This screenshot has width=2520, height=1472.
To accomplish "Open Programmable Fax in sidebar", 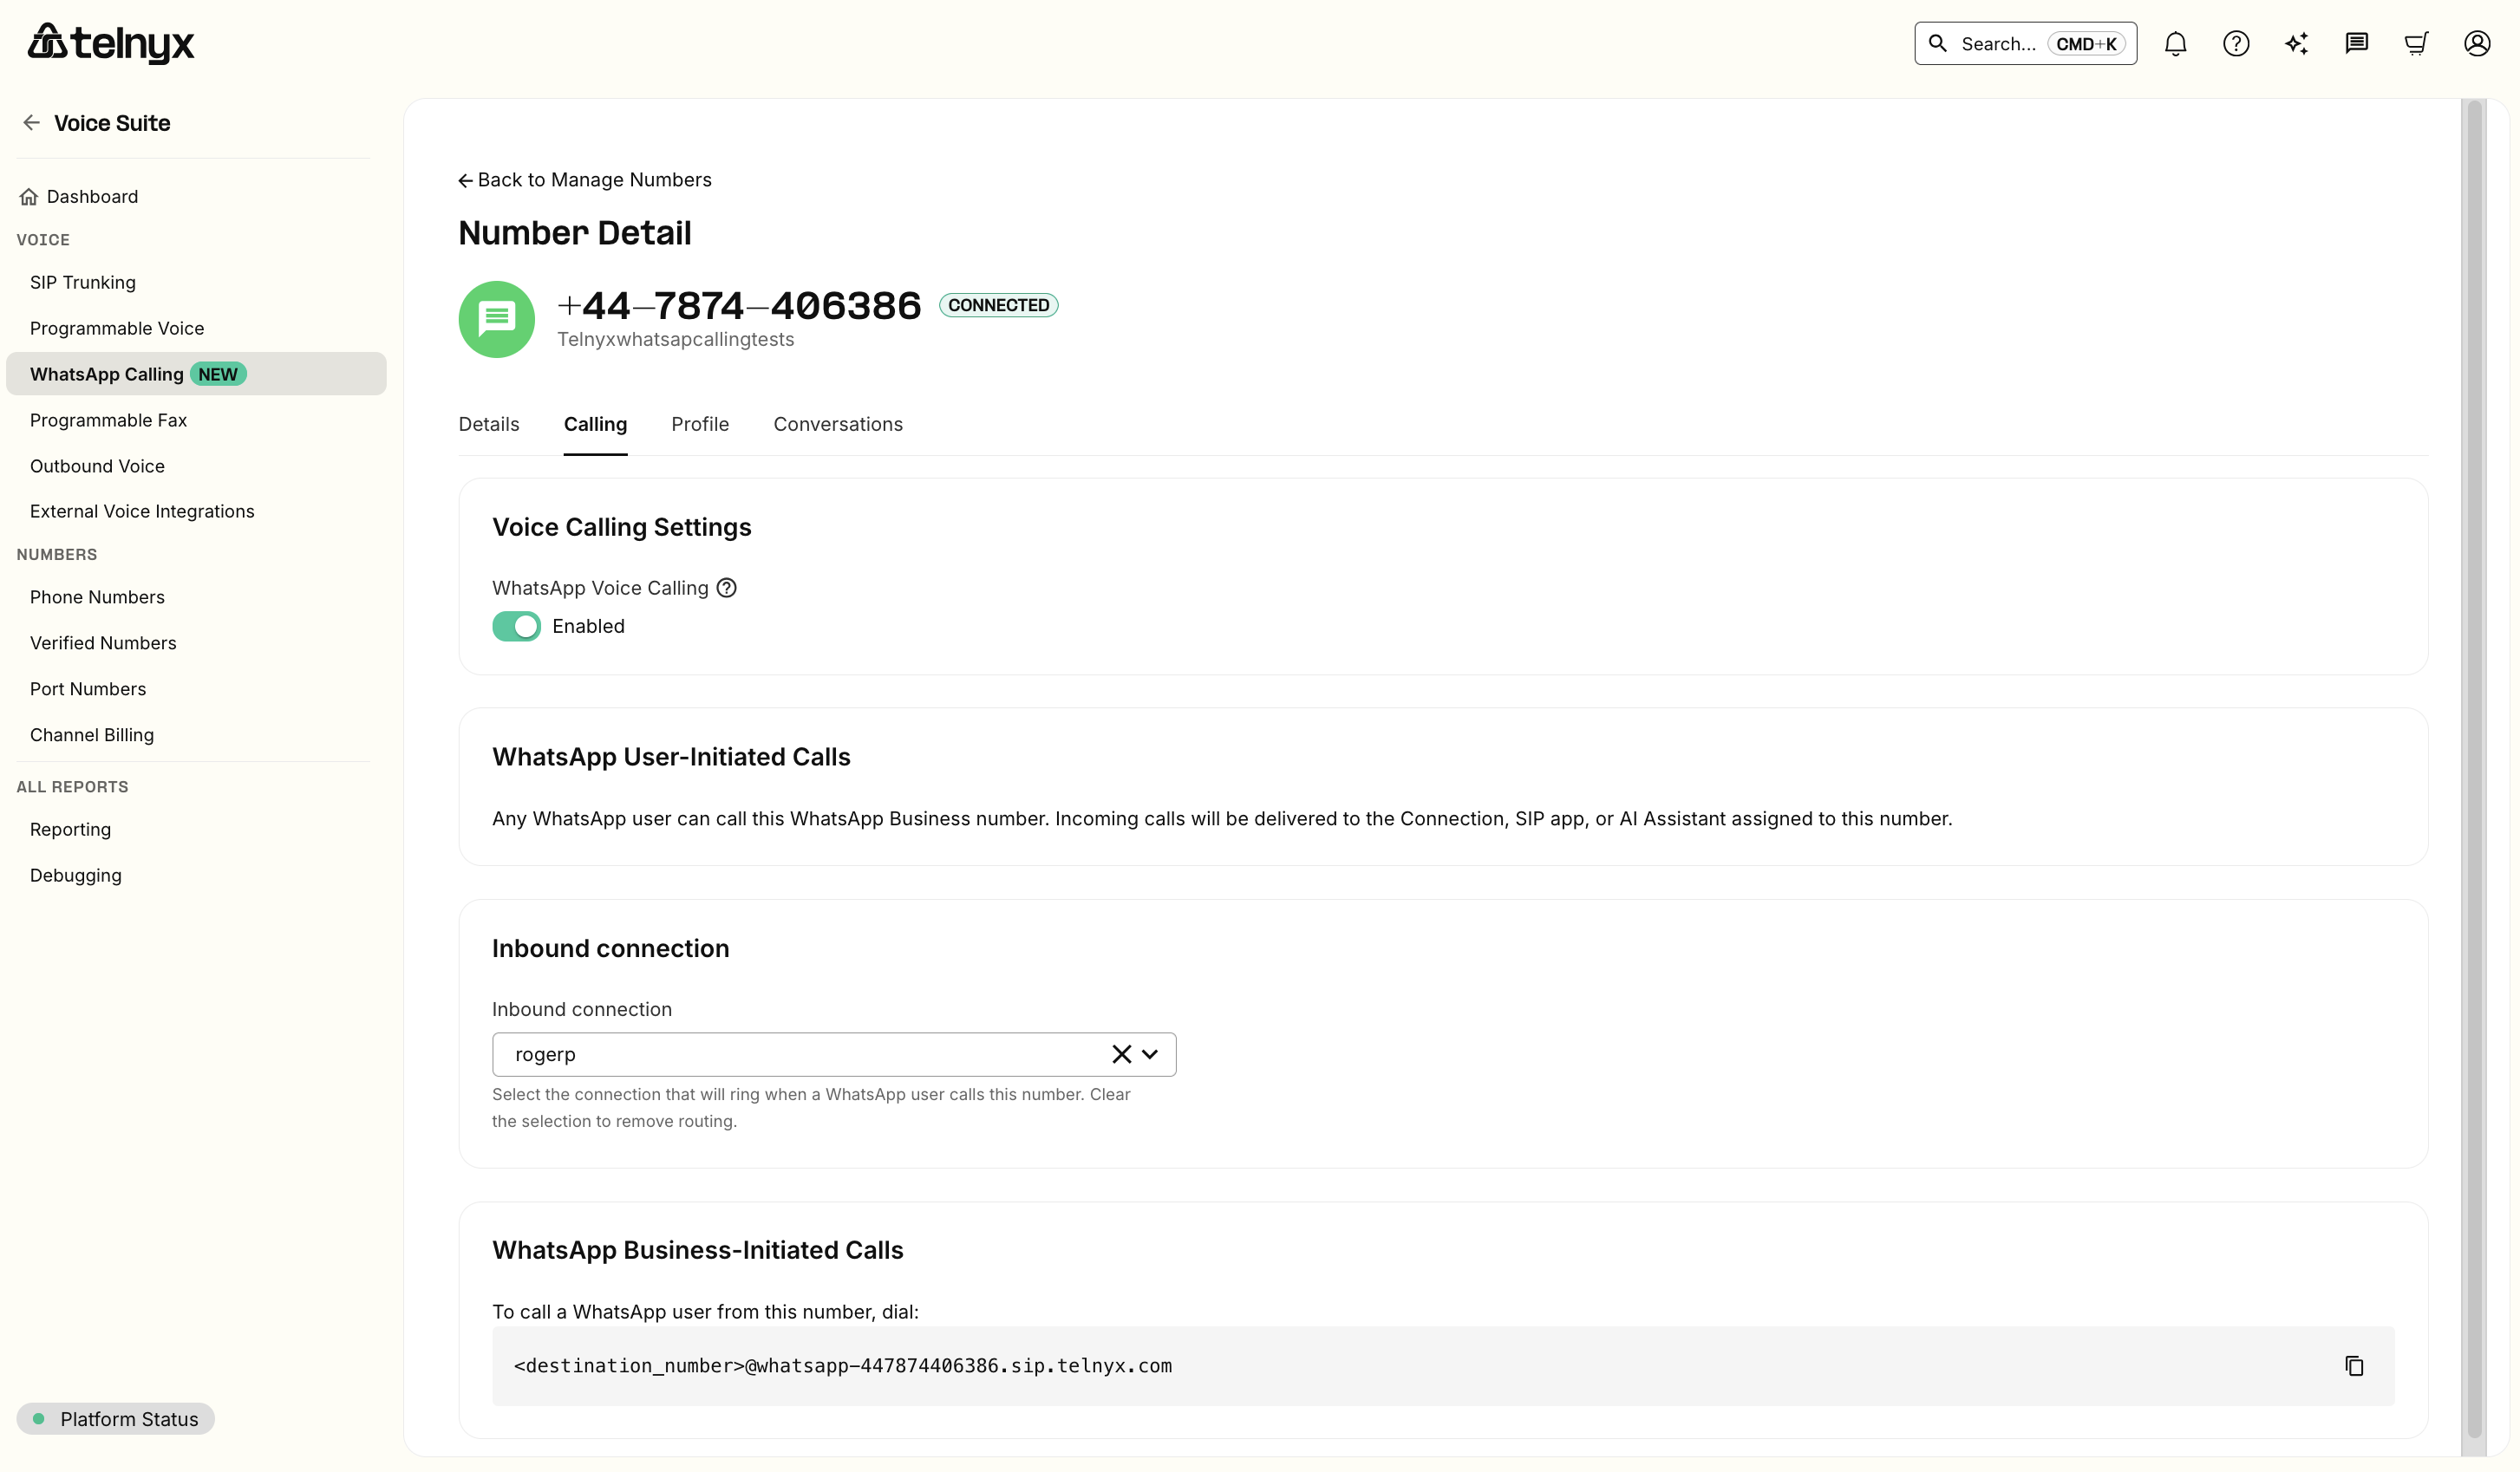I will tap(109, 420).
